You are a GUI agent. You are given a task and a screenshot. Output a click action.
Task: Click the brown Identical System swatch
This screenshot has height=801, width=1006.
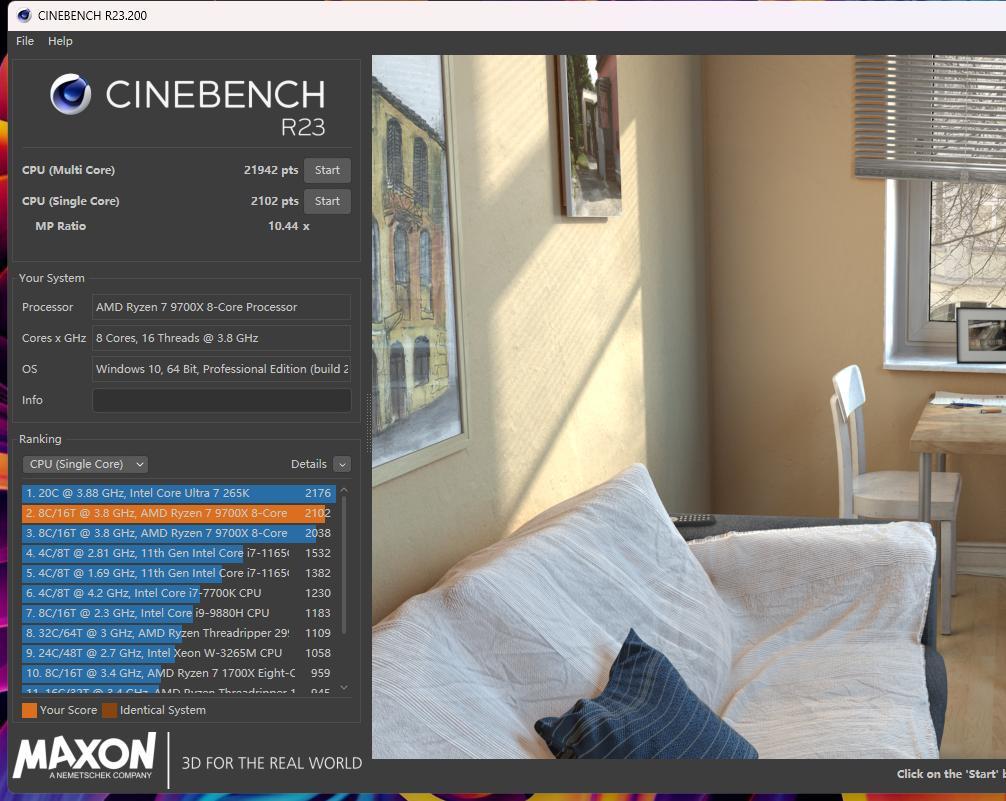point(110,710)
